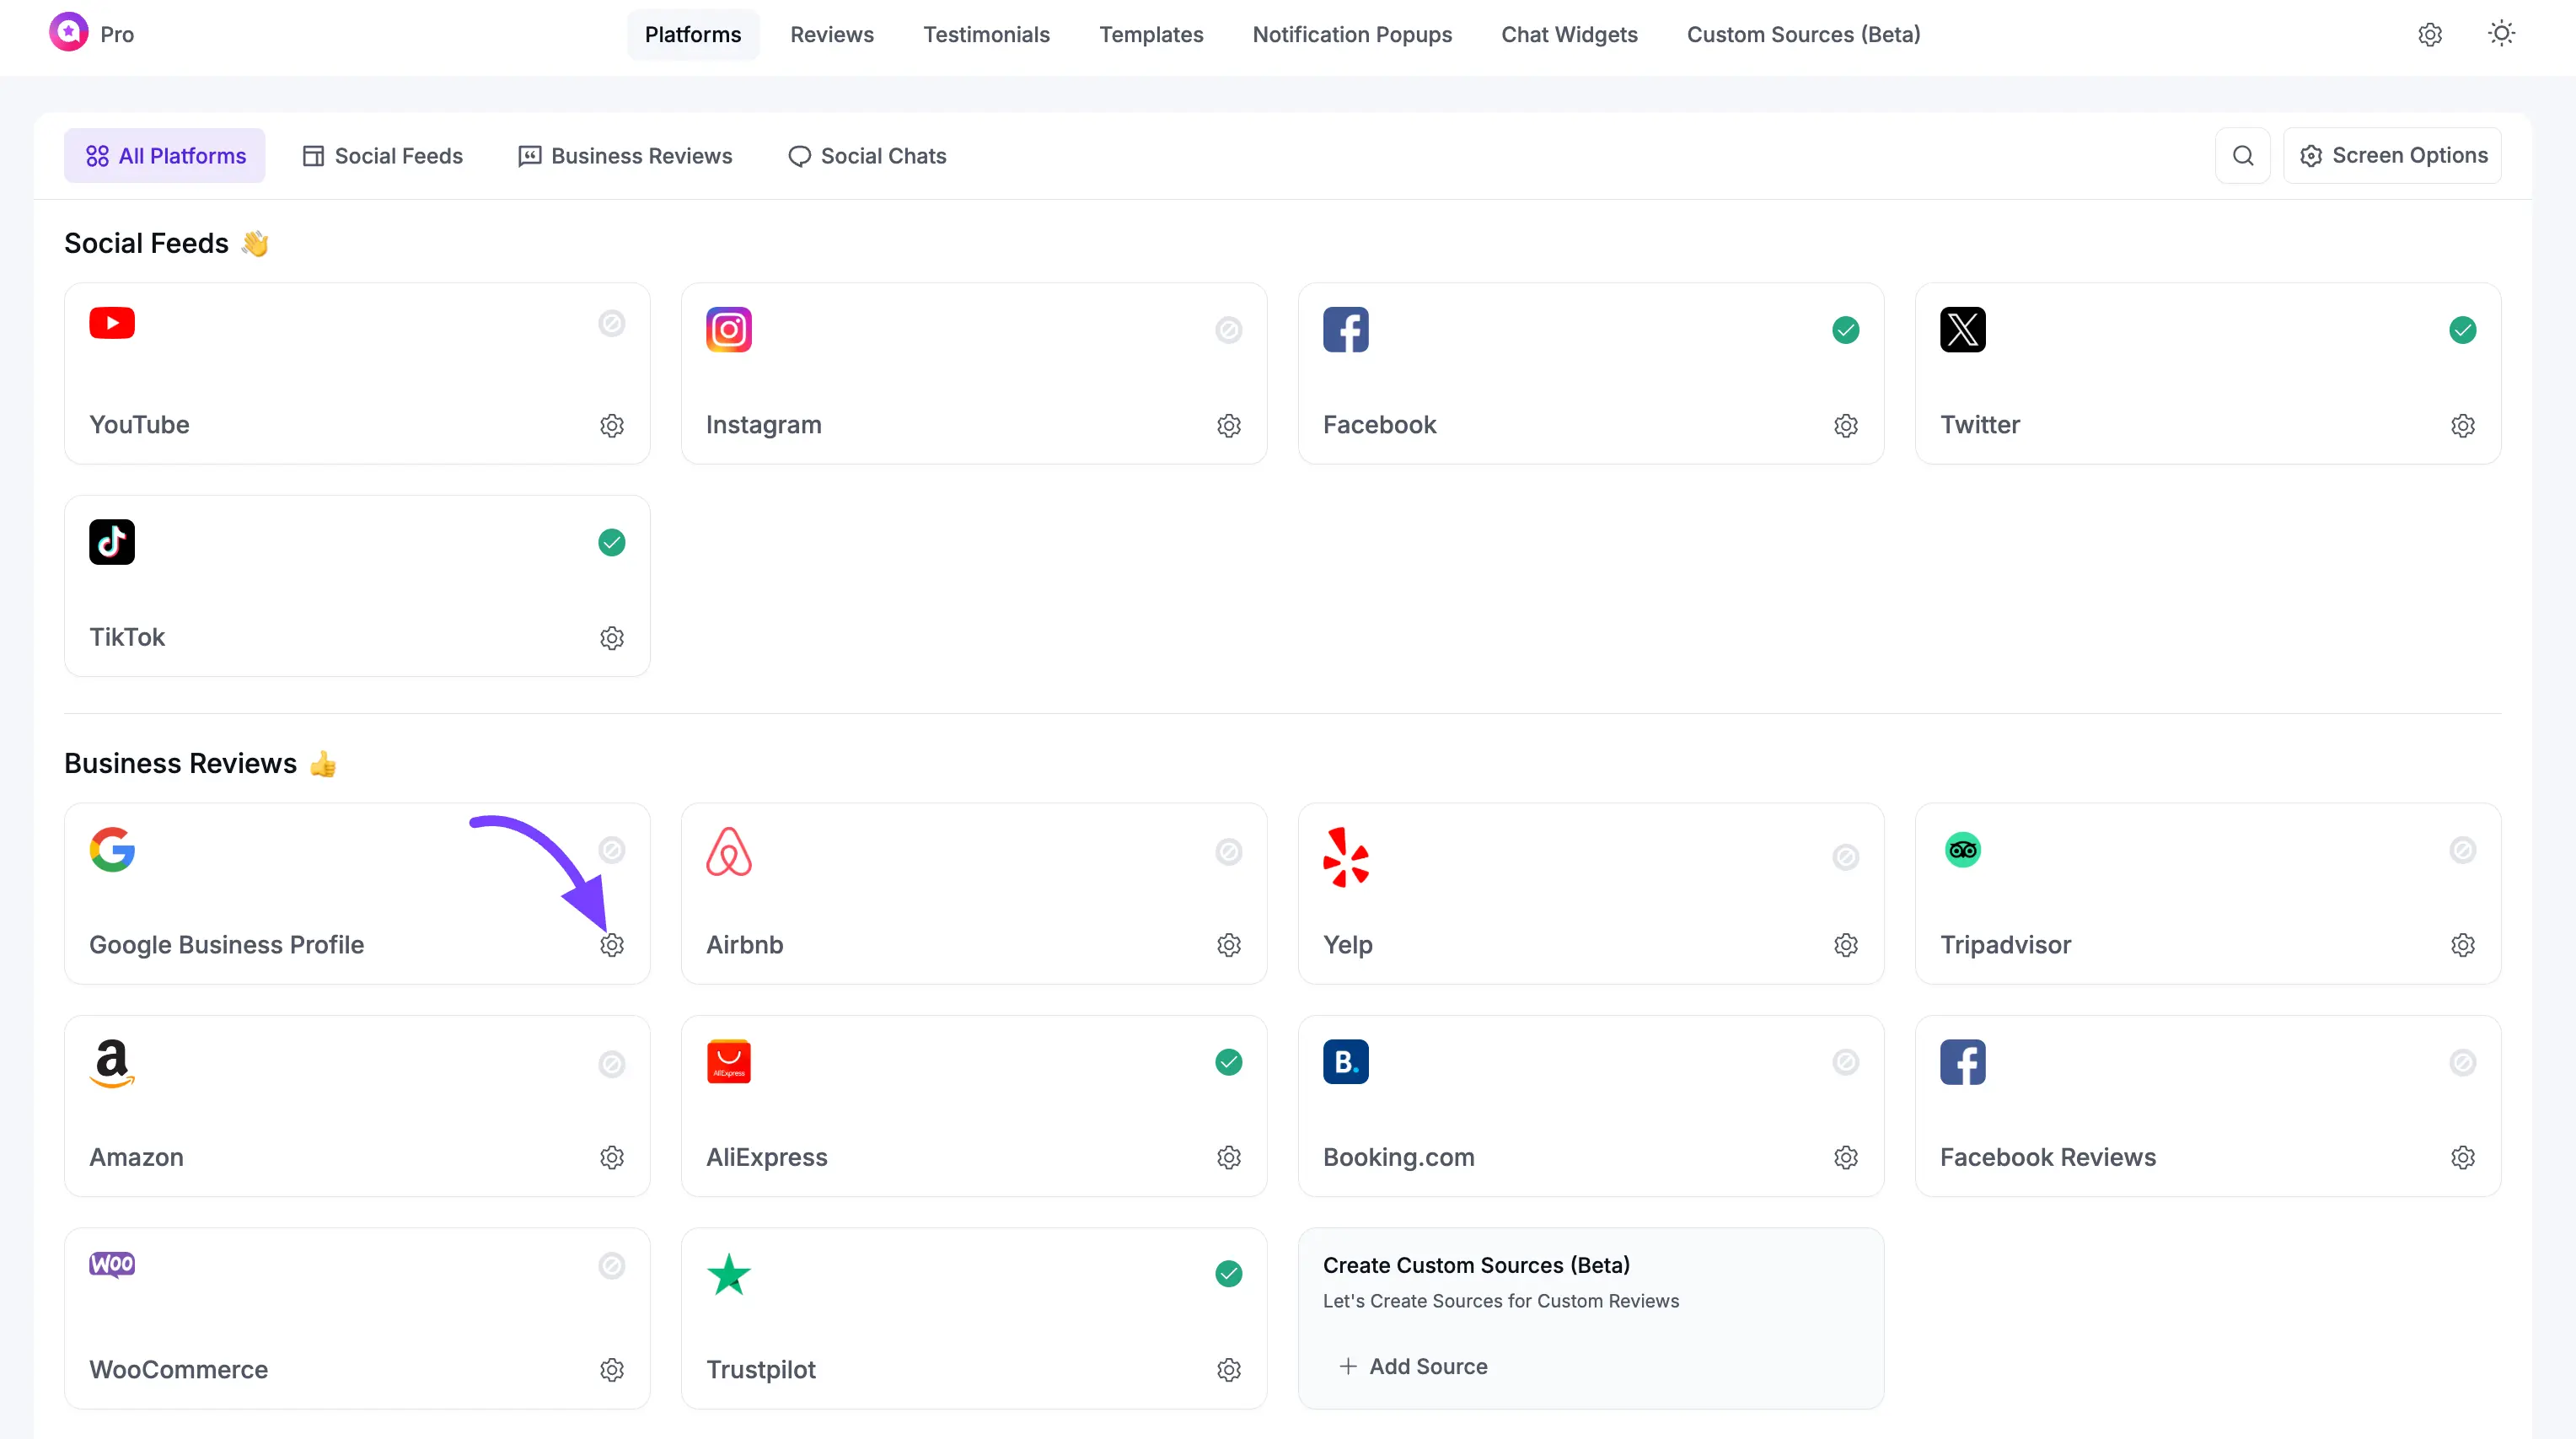The height and width of the screenshot is (1439, 2576).
Task: Click the Tripadvisor platform logo
Action: coord(1962,849)
